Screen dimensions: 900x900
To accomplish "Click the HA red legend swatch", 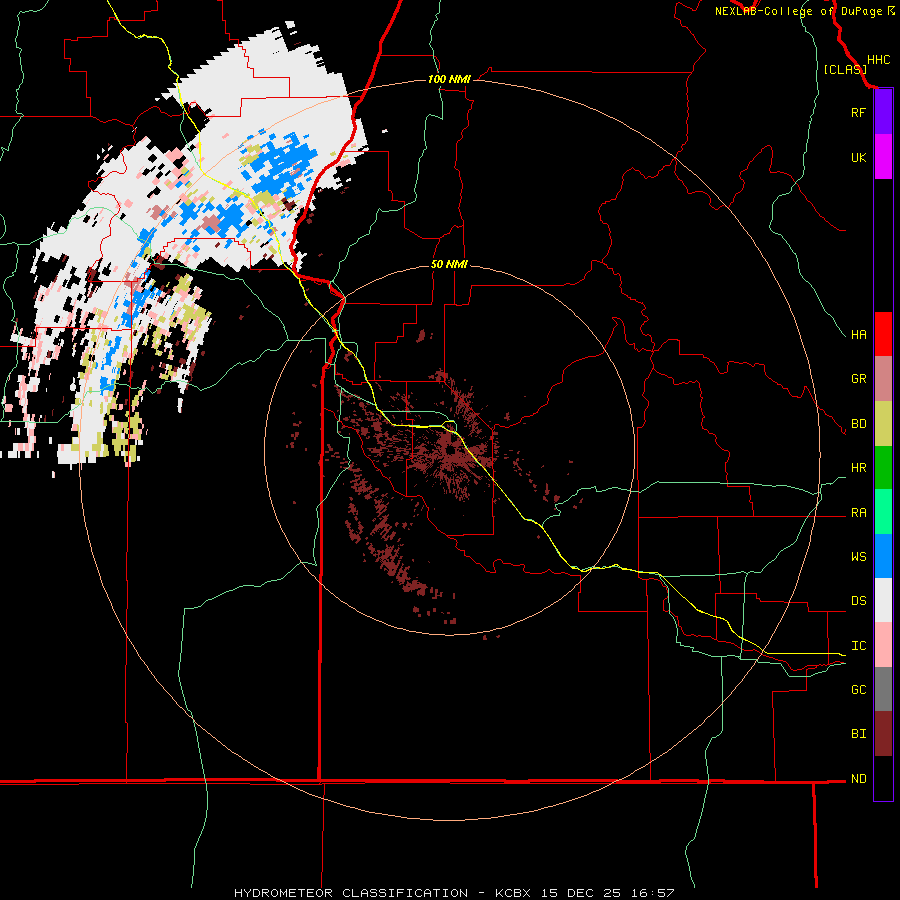I will point(883,334).
